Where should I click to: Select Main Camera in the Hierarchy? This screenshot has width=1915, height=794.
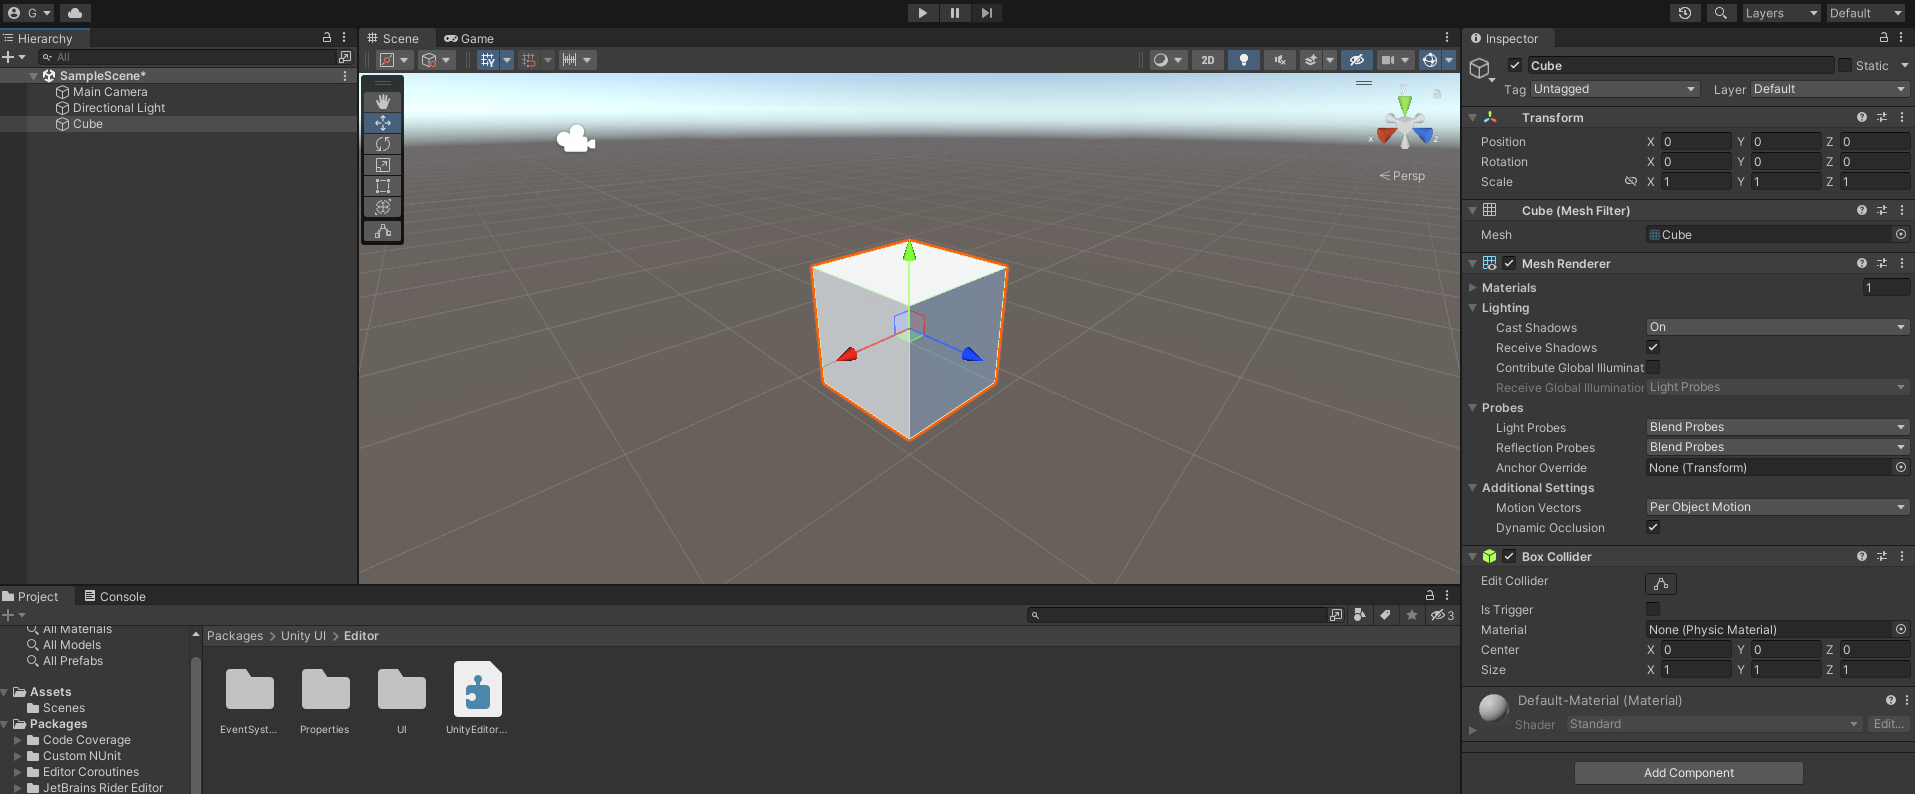tap(110, 92)
